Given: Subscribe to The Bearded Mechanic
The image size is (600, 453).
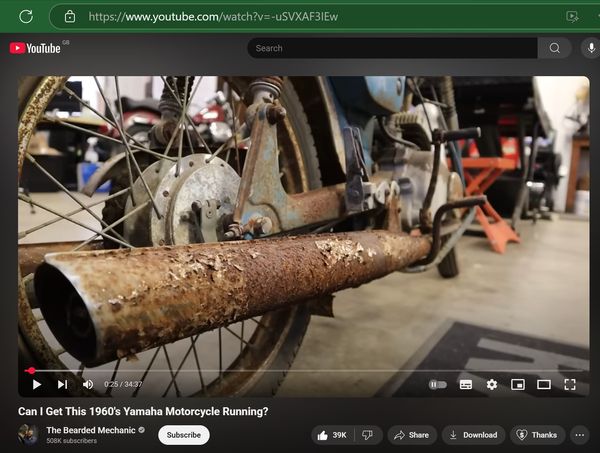Looking at the screenshot, I should point(184,435).
